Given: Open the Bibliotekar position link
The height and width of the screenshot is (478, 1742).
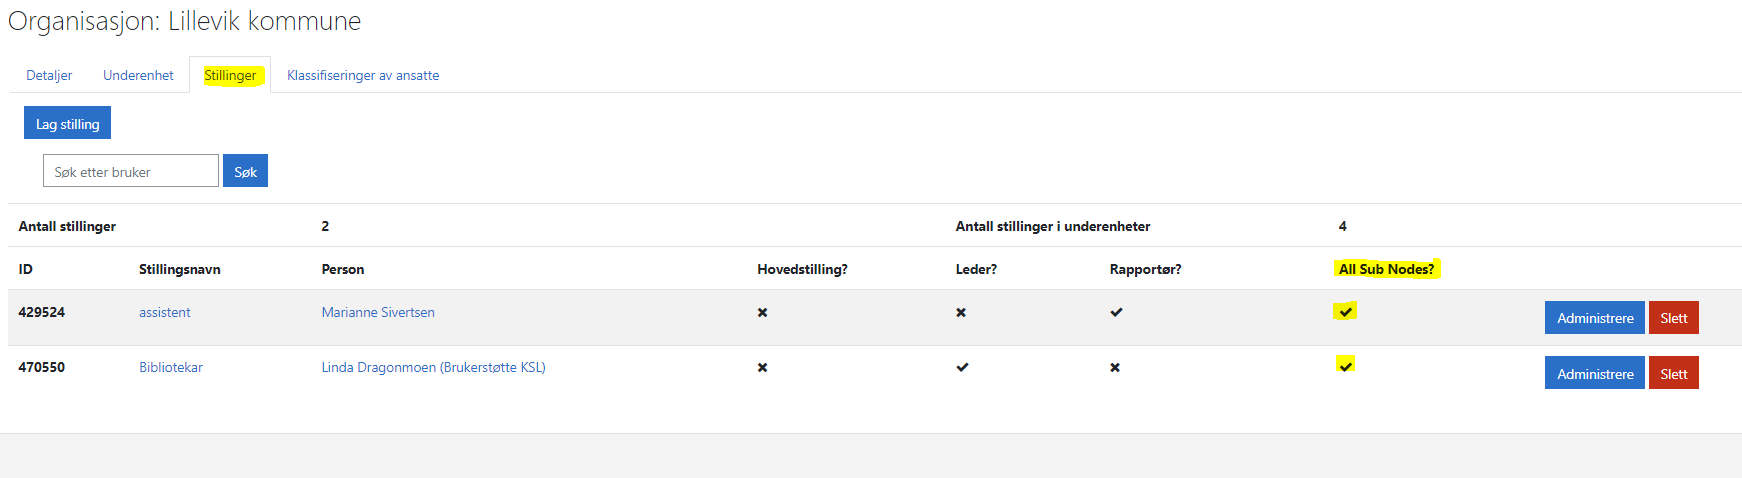Looking at the screenshot, I should pos(171,367).
